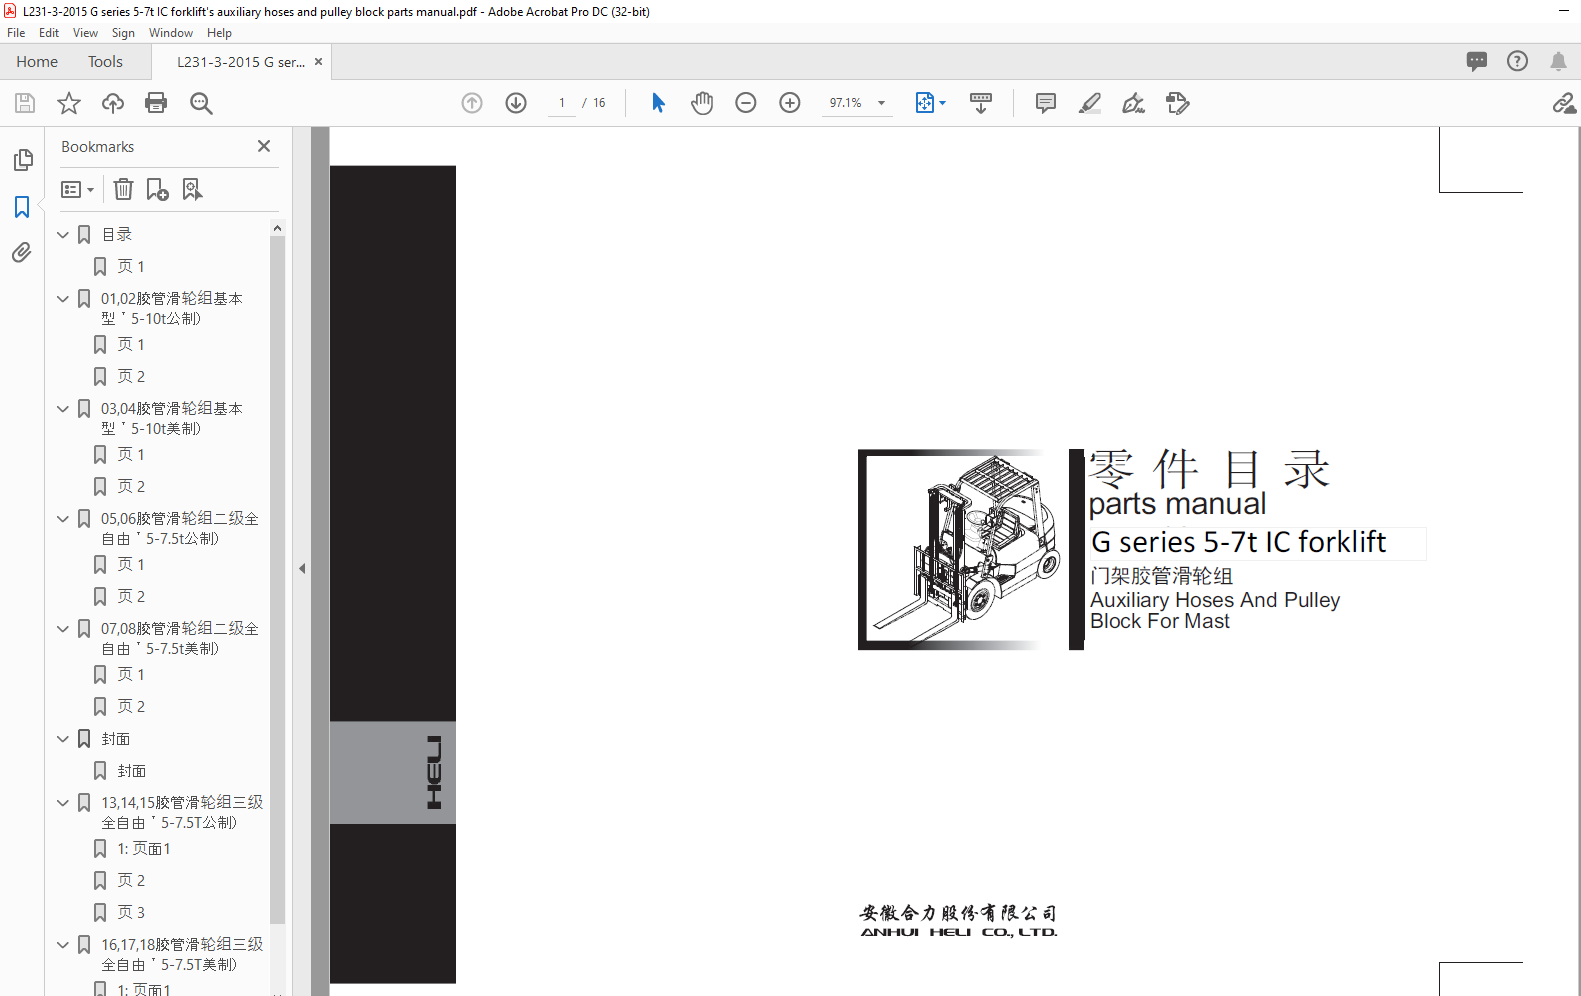The width and height of the screenshot is (1581, 996).
Task: Collapse the 03,04胶管滑轮组基本型 bookmark
Action: pyautogui.click(x=63, y=409)
